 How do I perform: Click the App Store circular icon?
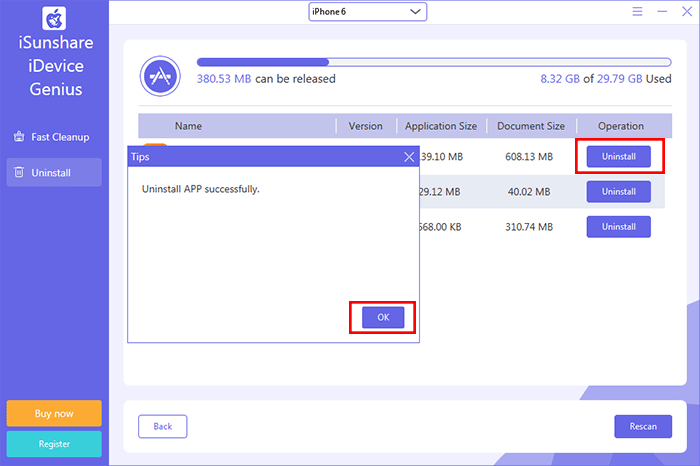coord(160,76)
